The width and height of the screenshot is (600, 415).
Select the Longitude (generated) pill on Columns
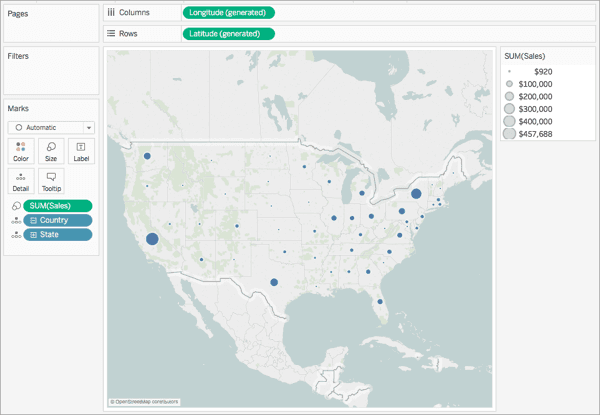[x=228, y=13]
